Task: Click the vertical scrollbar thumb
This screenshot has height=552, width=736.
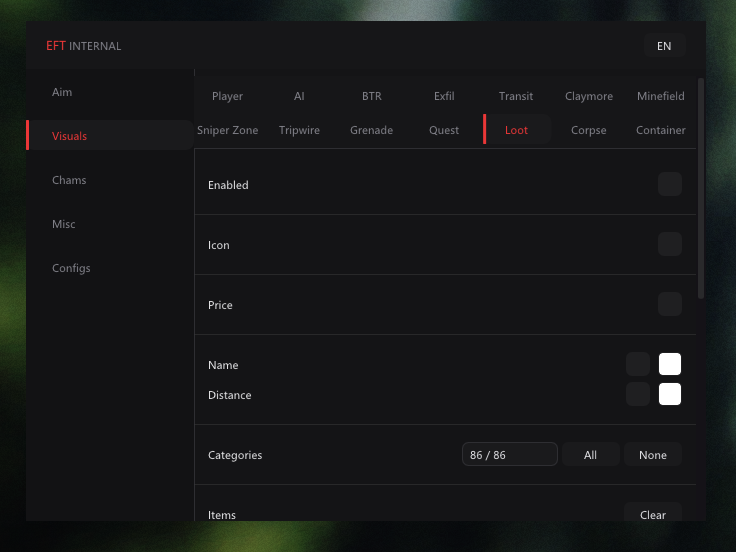Action: coord(701,188)
